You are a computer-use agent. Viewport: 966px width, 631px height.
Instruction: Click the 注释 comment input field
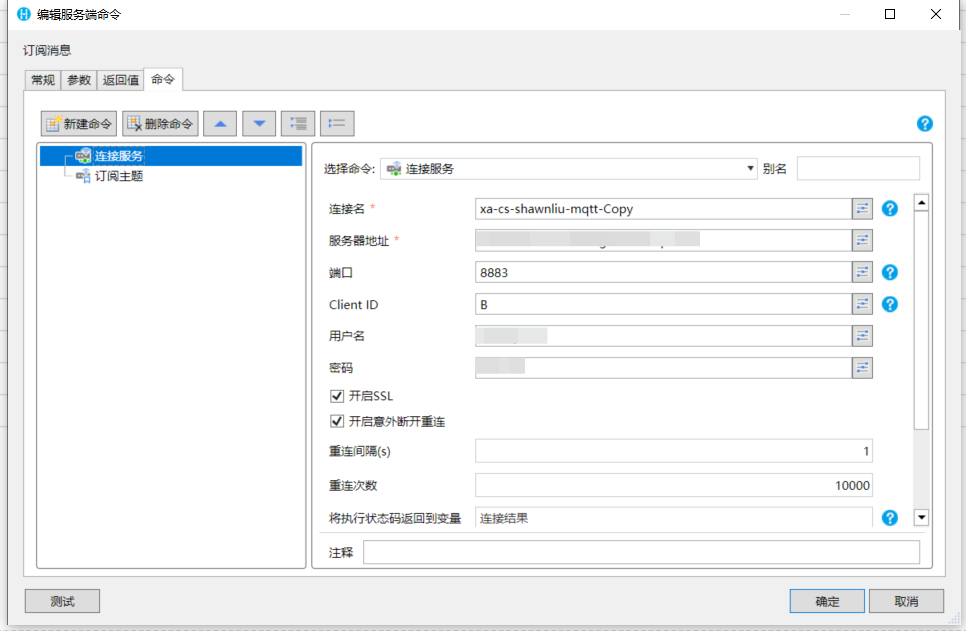pyautogui.click(x=640, y=552)
